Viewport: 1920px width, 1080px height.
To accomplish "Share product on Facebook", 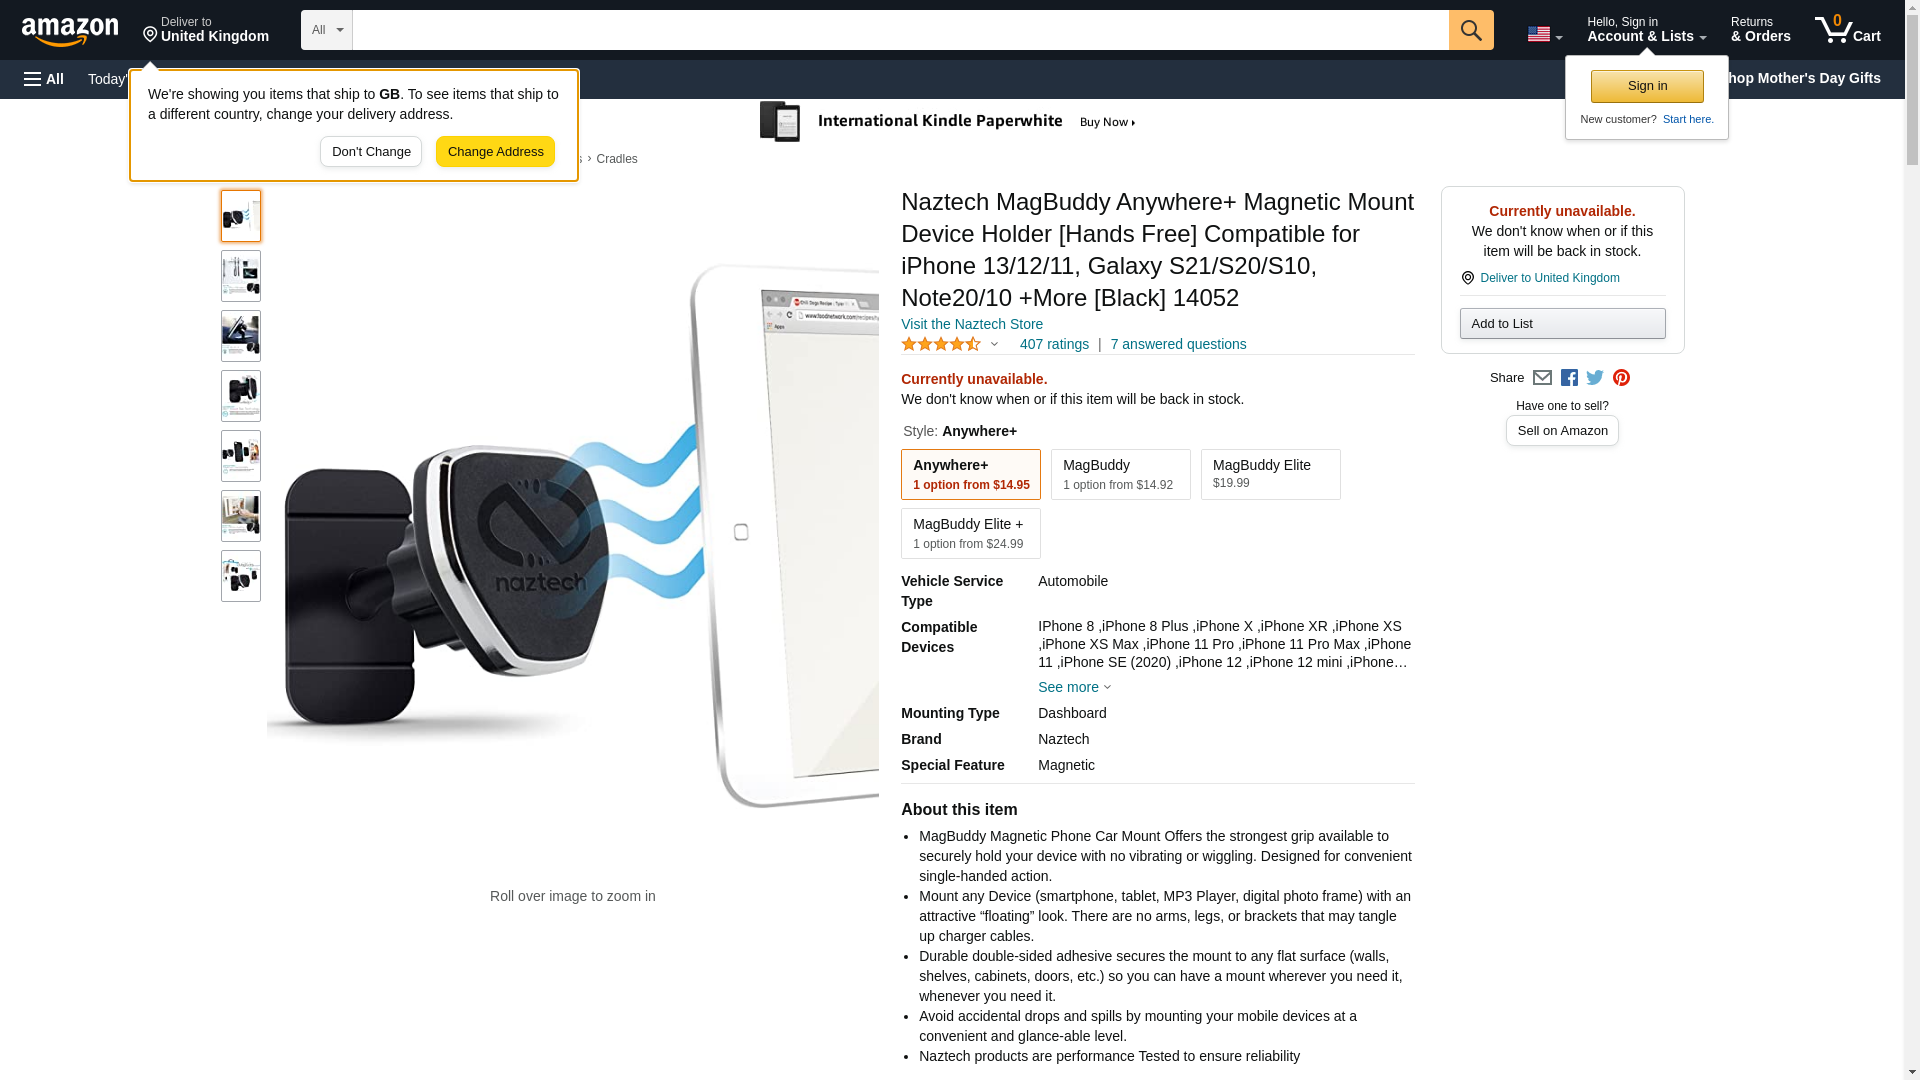I will (x=1569, y=378).
